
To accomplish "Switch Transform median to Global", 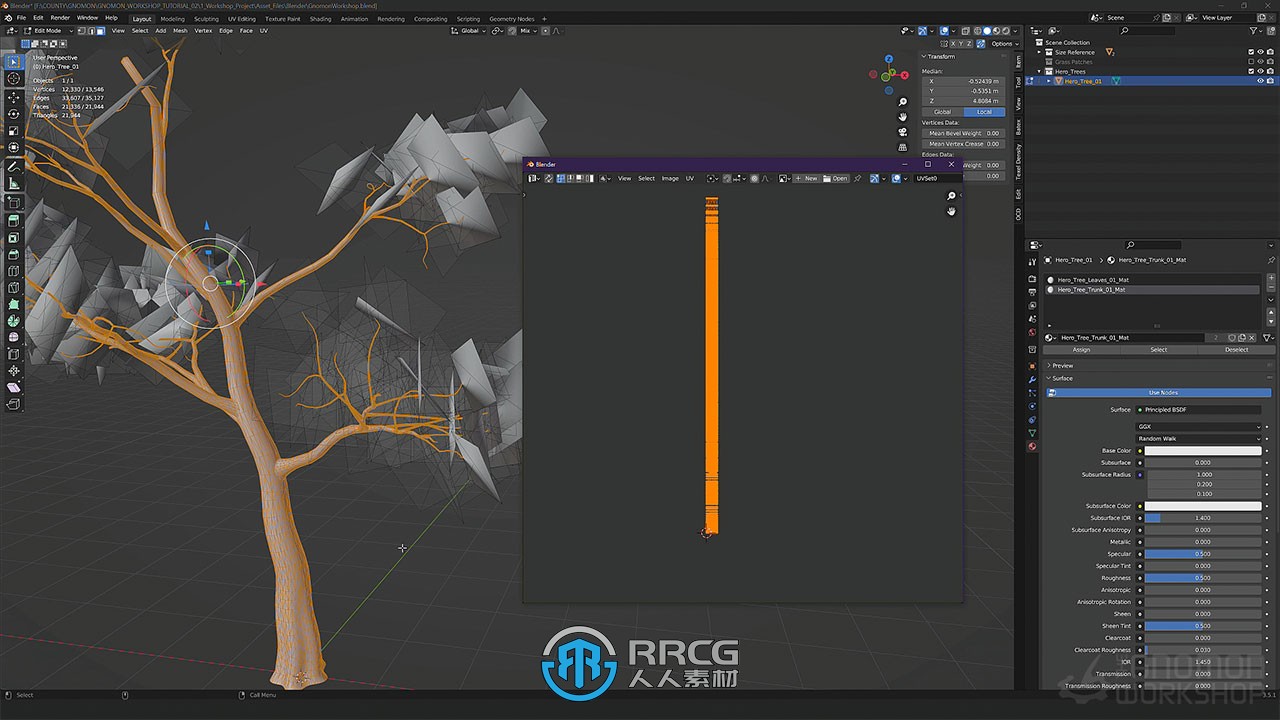I will pyautogui.click(x=943, y=112).
